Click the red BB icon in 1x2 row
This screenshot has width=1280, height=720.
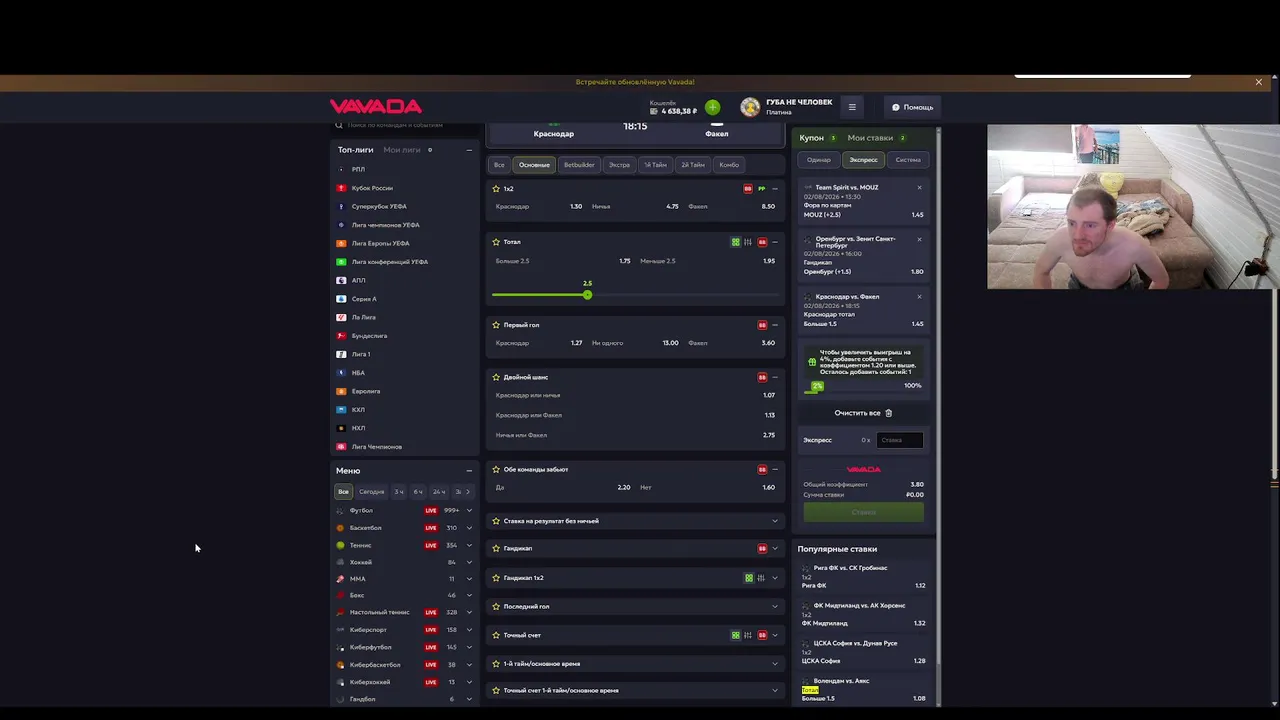click(x=748, y=189)
